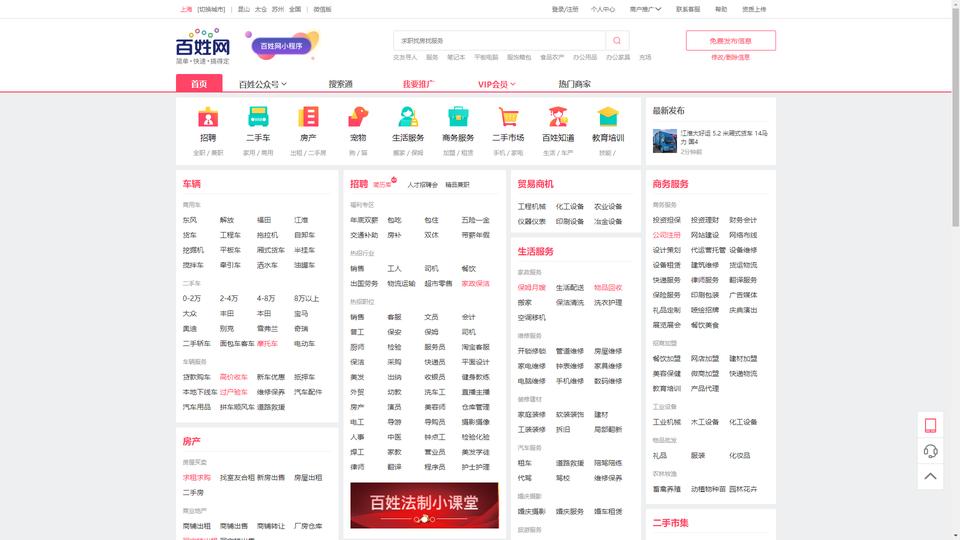
Task: Click 东风 under commercial vehicles
Action: coord(190,220)
